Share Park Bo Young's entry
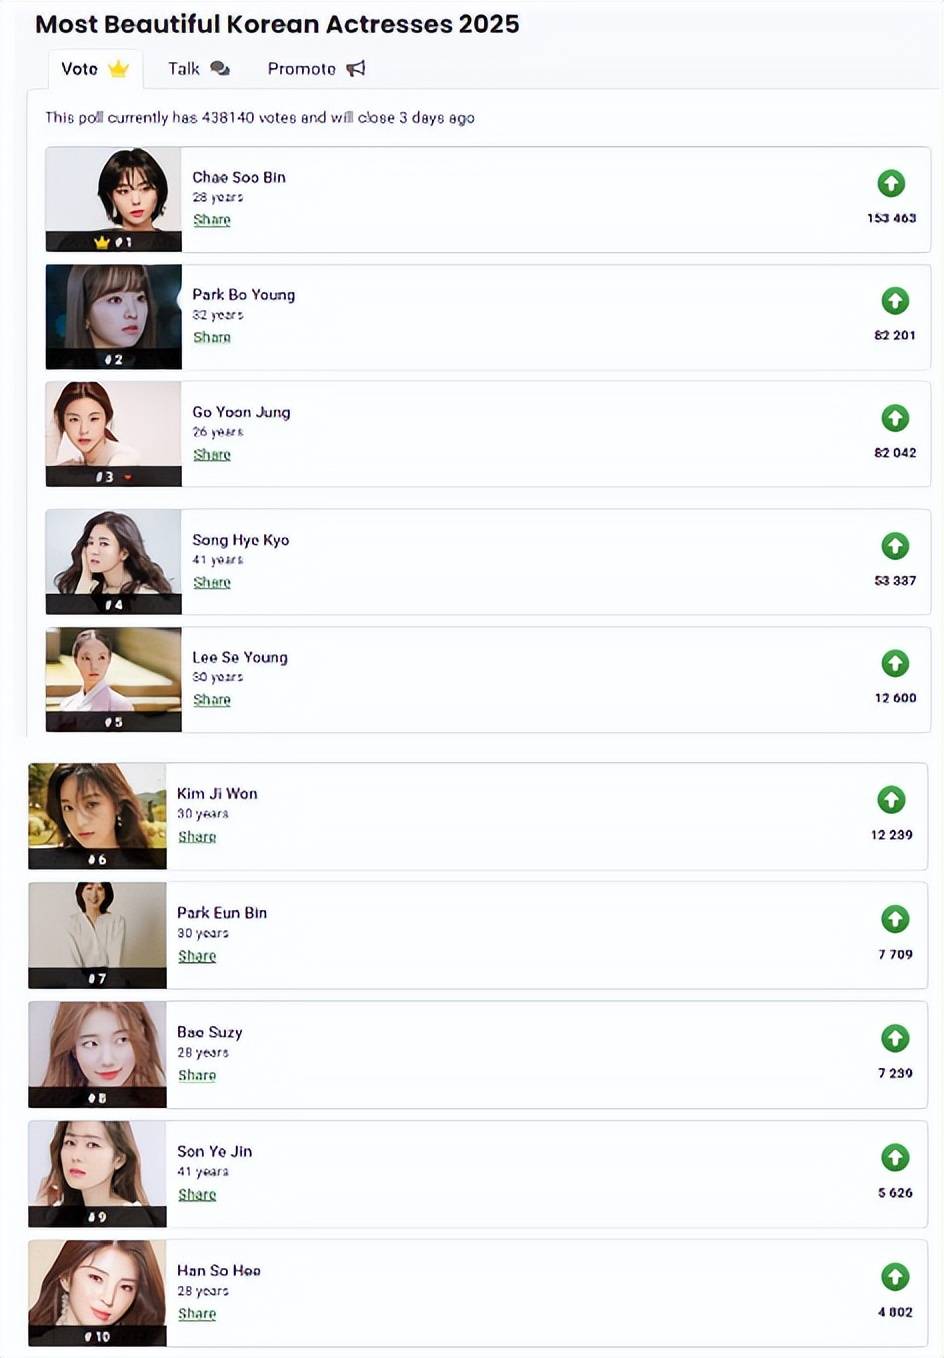 coord(212,338)
